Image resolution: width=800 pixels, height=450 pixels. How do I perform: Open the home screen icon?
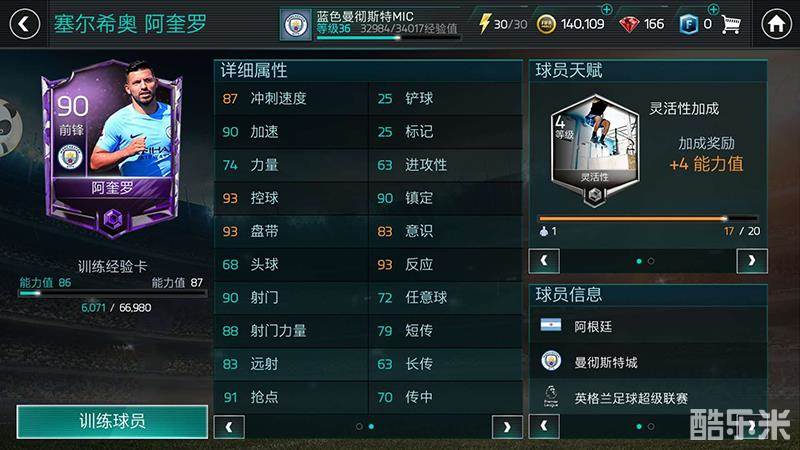[776, 24]
